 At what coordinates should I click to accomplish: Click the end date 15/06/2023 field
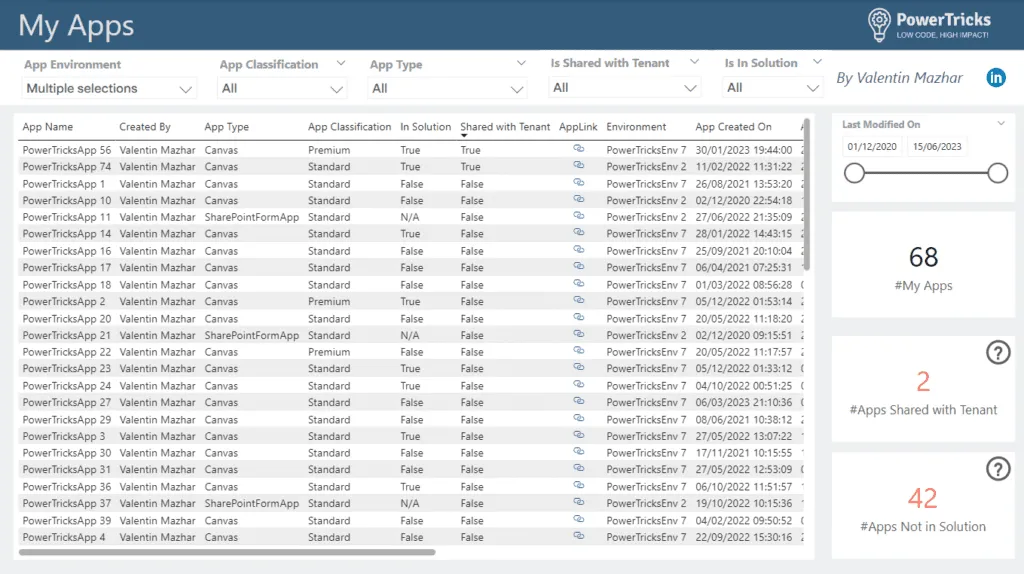(937, 146)
